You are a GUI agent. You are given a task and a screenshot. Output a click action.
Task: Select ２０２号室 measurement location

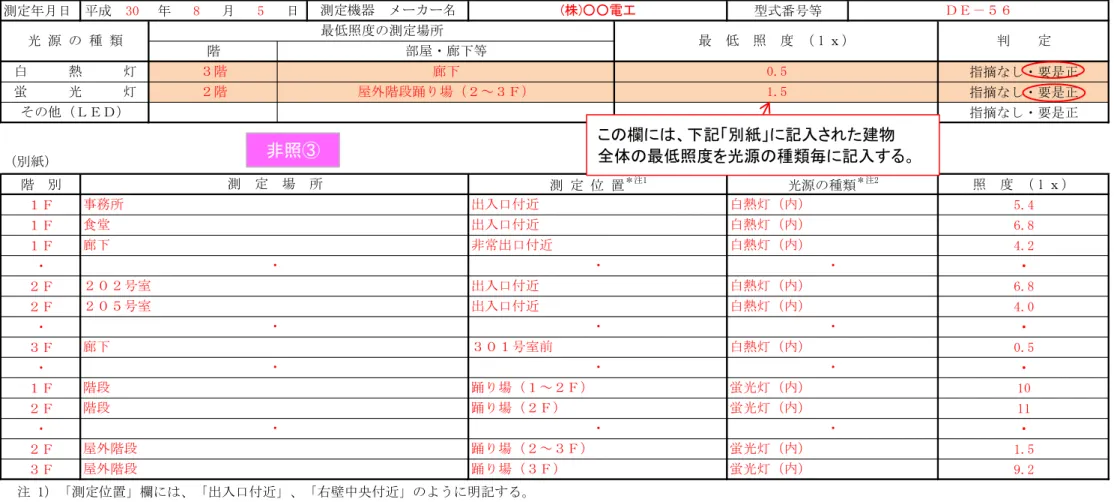pyautogui.click(x=117, y=286)
